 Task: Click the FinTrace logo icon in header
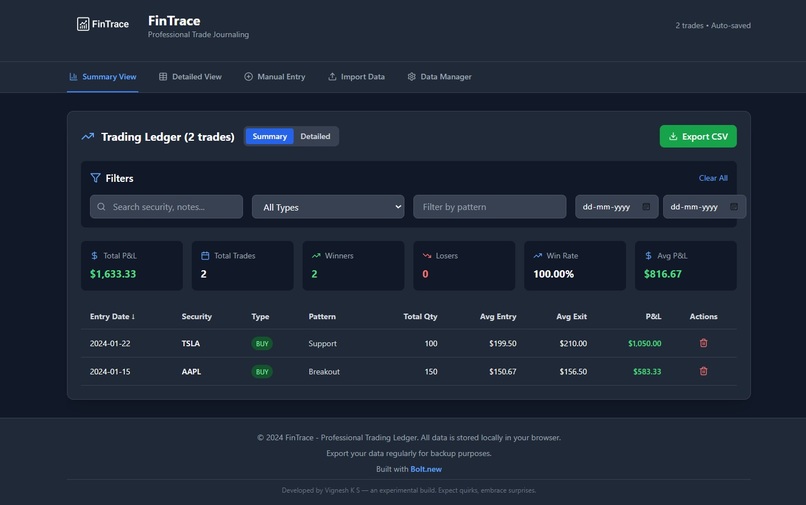pyautogui.click(x=83, y=24)
